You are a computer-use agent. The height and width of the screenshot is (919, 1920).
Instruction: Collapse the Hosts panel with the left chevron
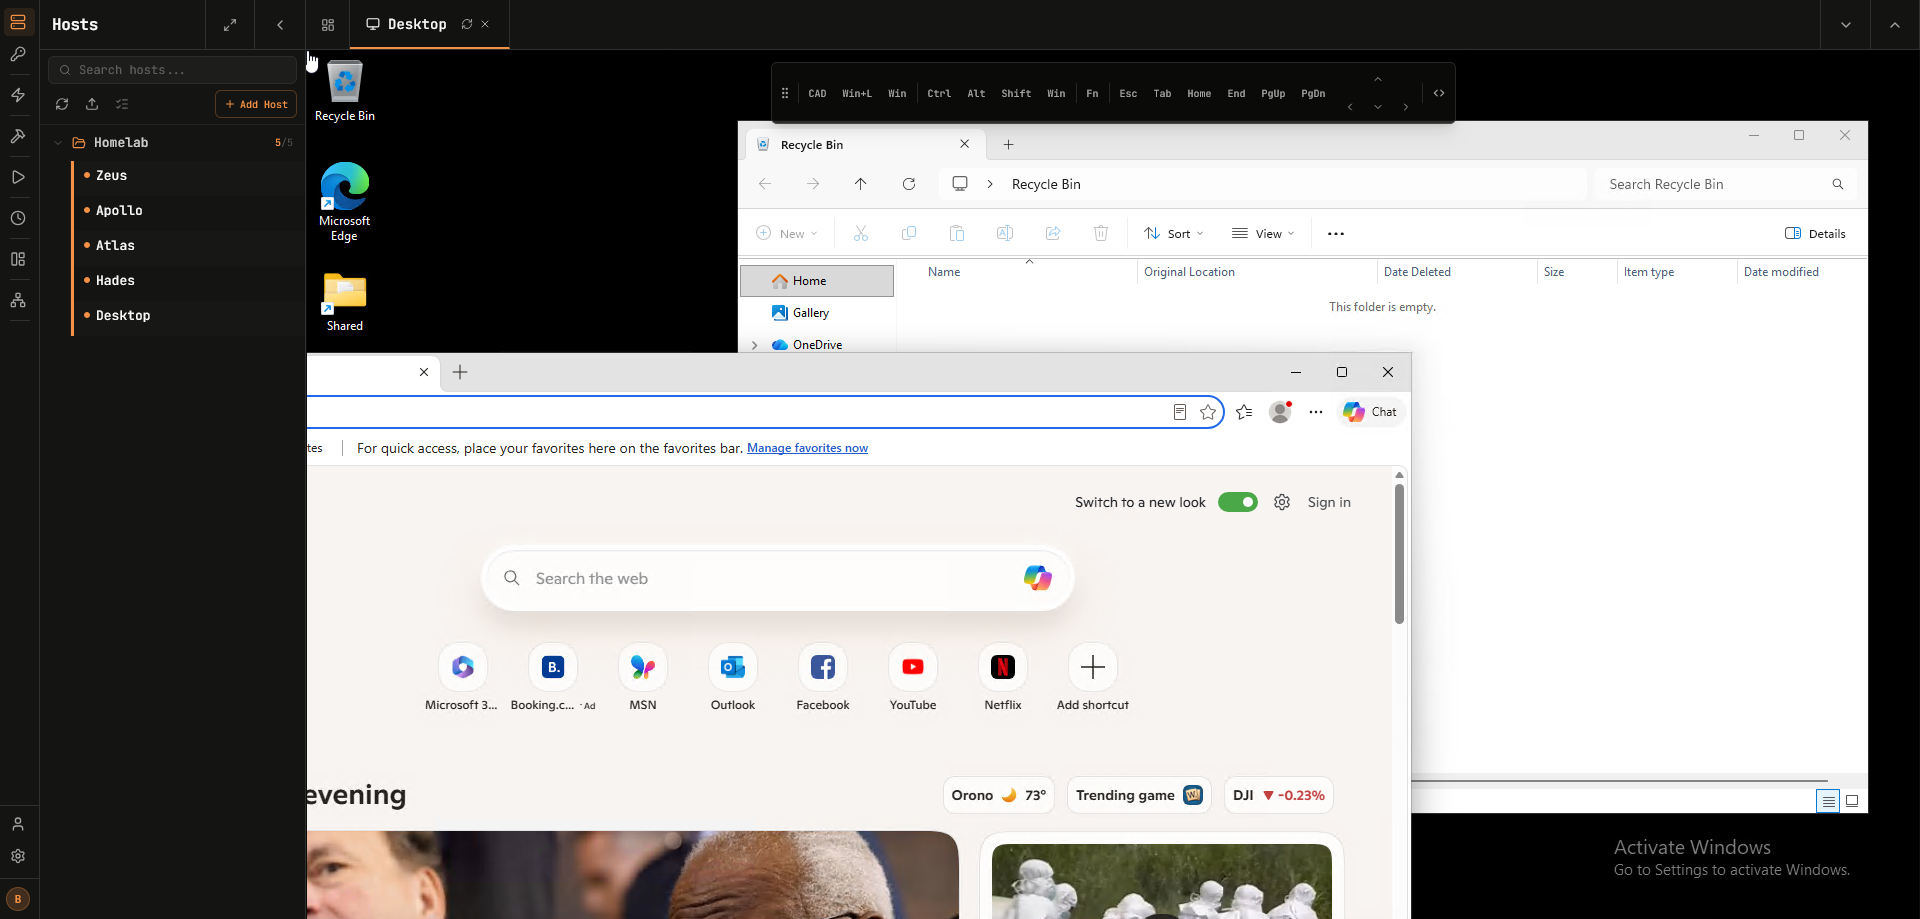(280, 24)
